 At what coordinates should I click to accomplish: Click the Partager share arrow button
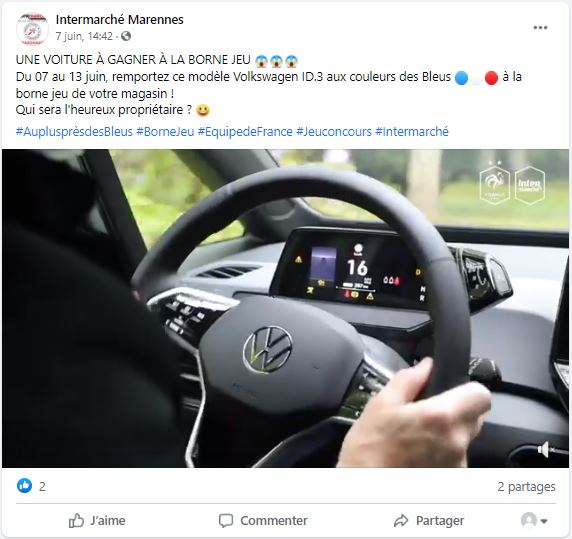429,520
